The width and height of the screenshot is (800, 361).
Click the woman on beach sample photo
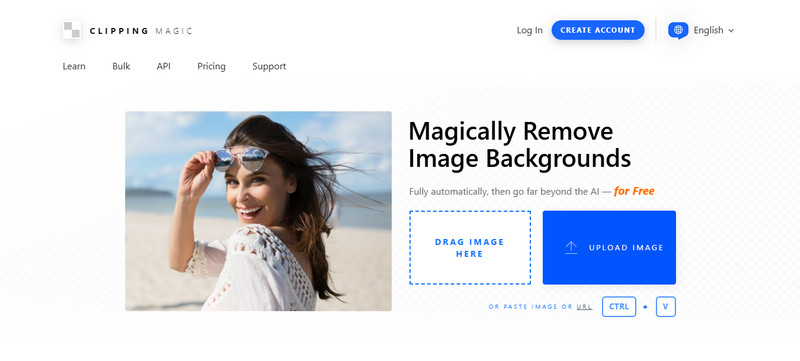point(258,211)
